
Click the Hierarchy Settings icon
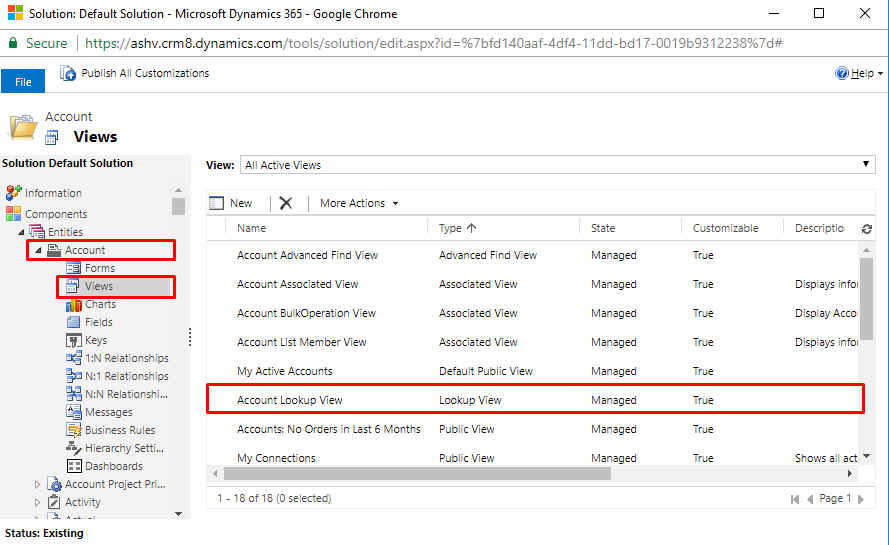click(x=74, y=448)
